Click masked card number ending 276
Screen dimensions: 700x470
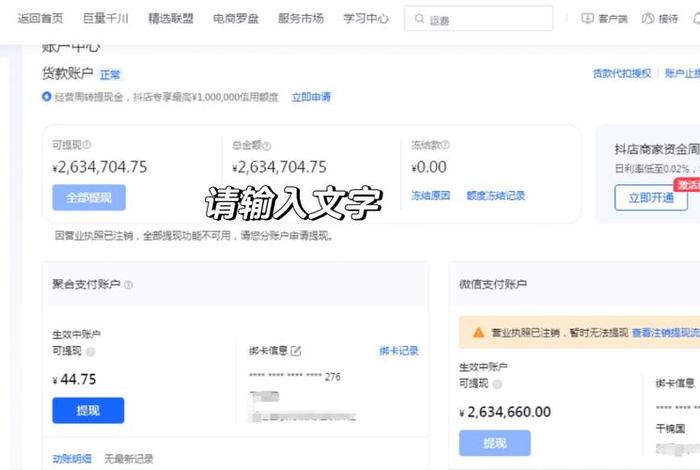point(295,377)
